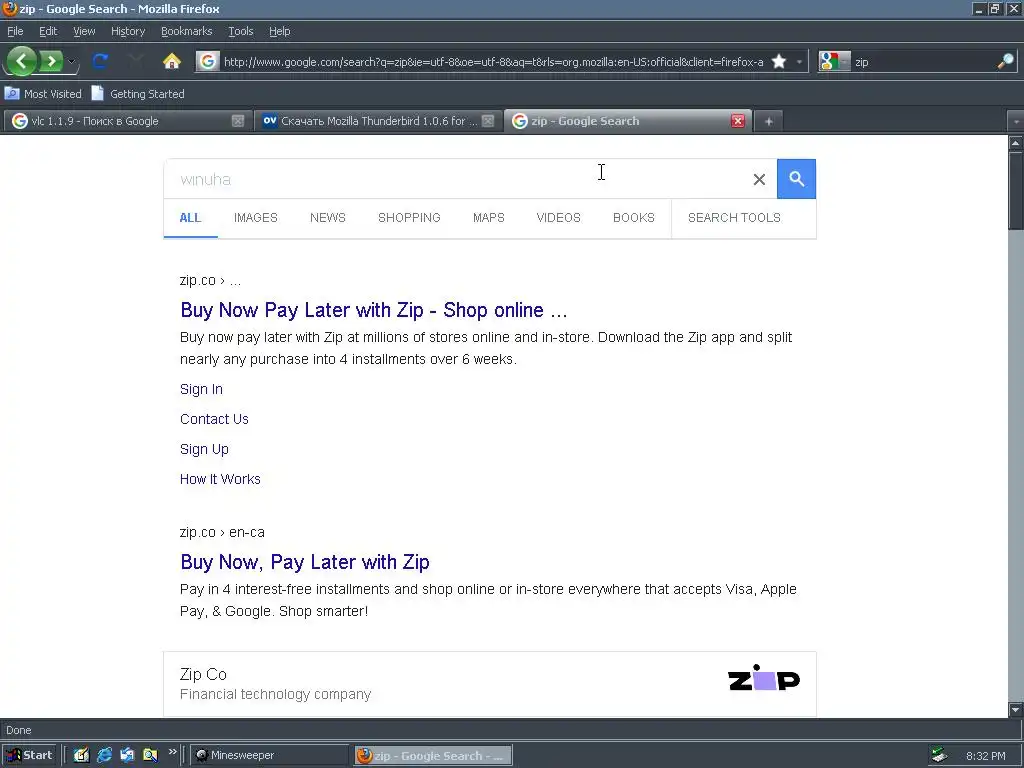Reload the page with the blue refresh icon
Screen dimensions: 1024x768
(100, 61)
